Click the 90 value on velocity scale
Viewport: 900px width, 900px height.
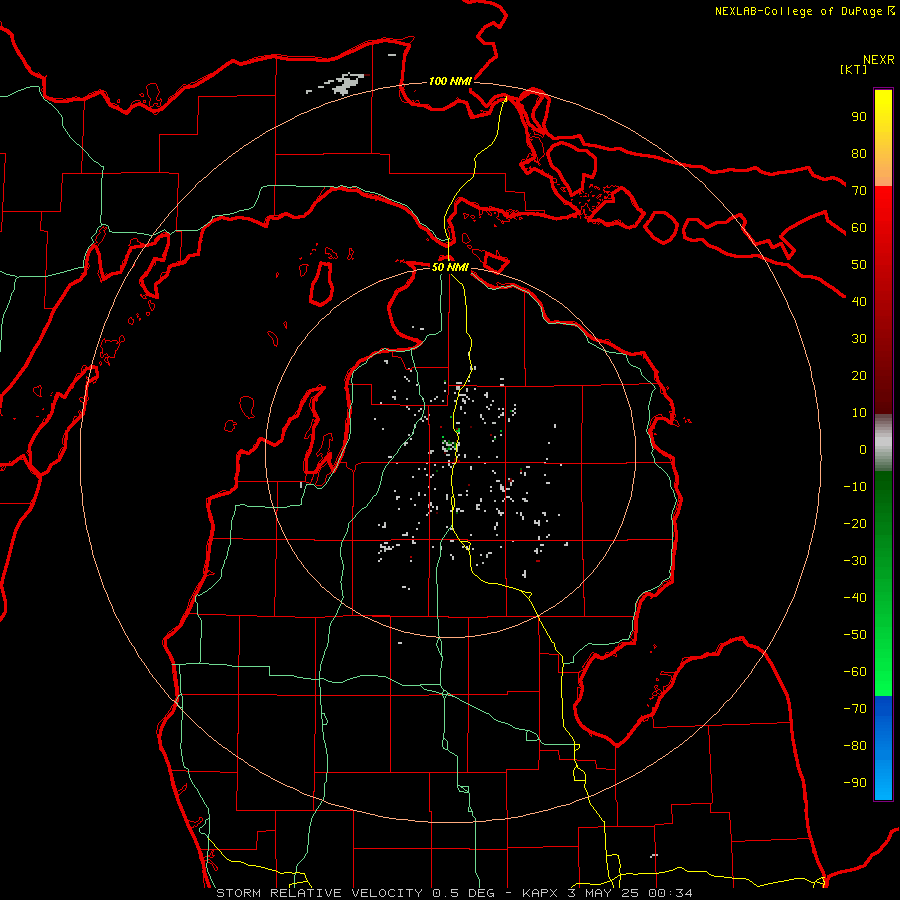[x=859, y=117]
